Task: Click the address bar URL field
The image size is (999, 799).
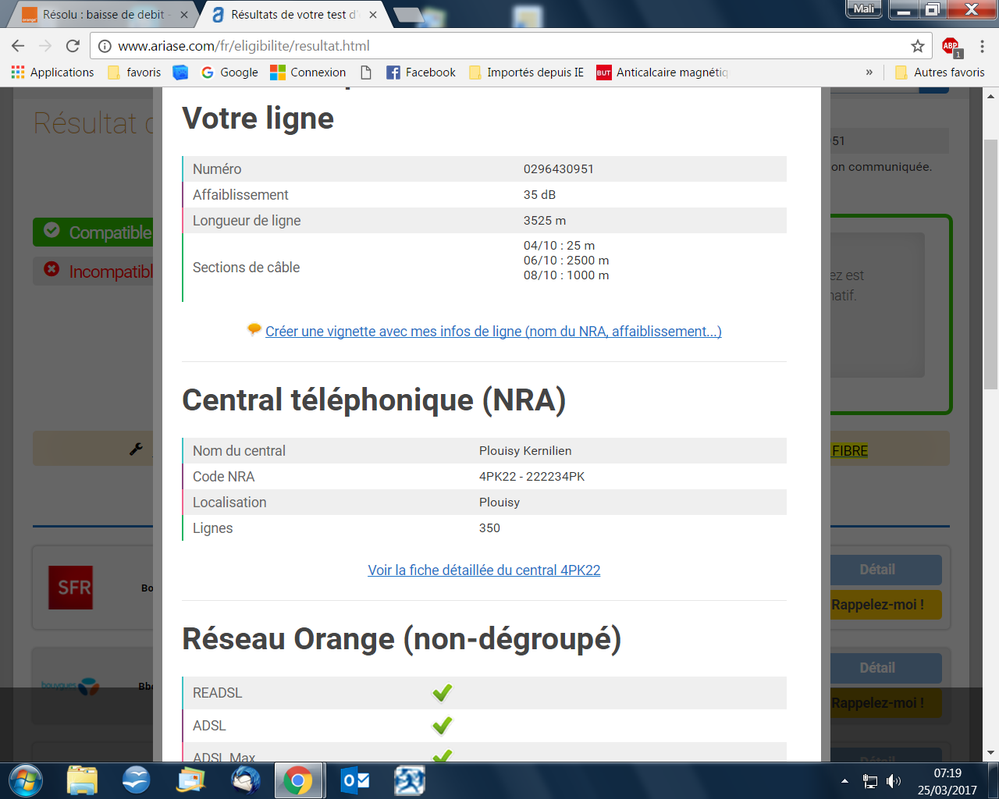Action: tap(500, 46)
